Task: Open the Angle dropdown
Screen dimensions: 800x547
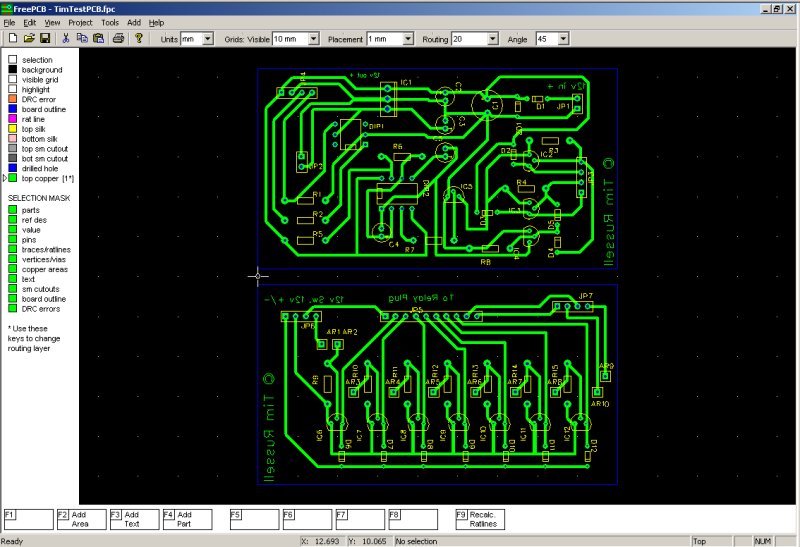Action: pos(563,39)
